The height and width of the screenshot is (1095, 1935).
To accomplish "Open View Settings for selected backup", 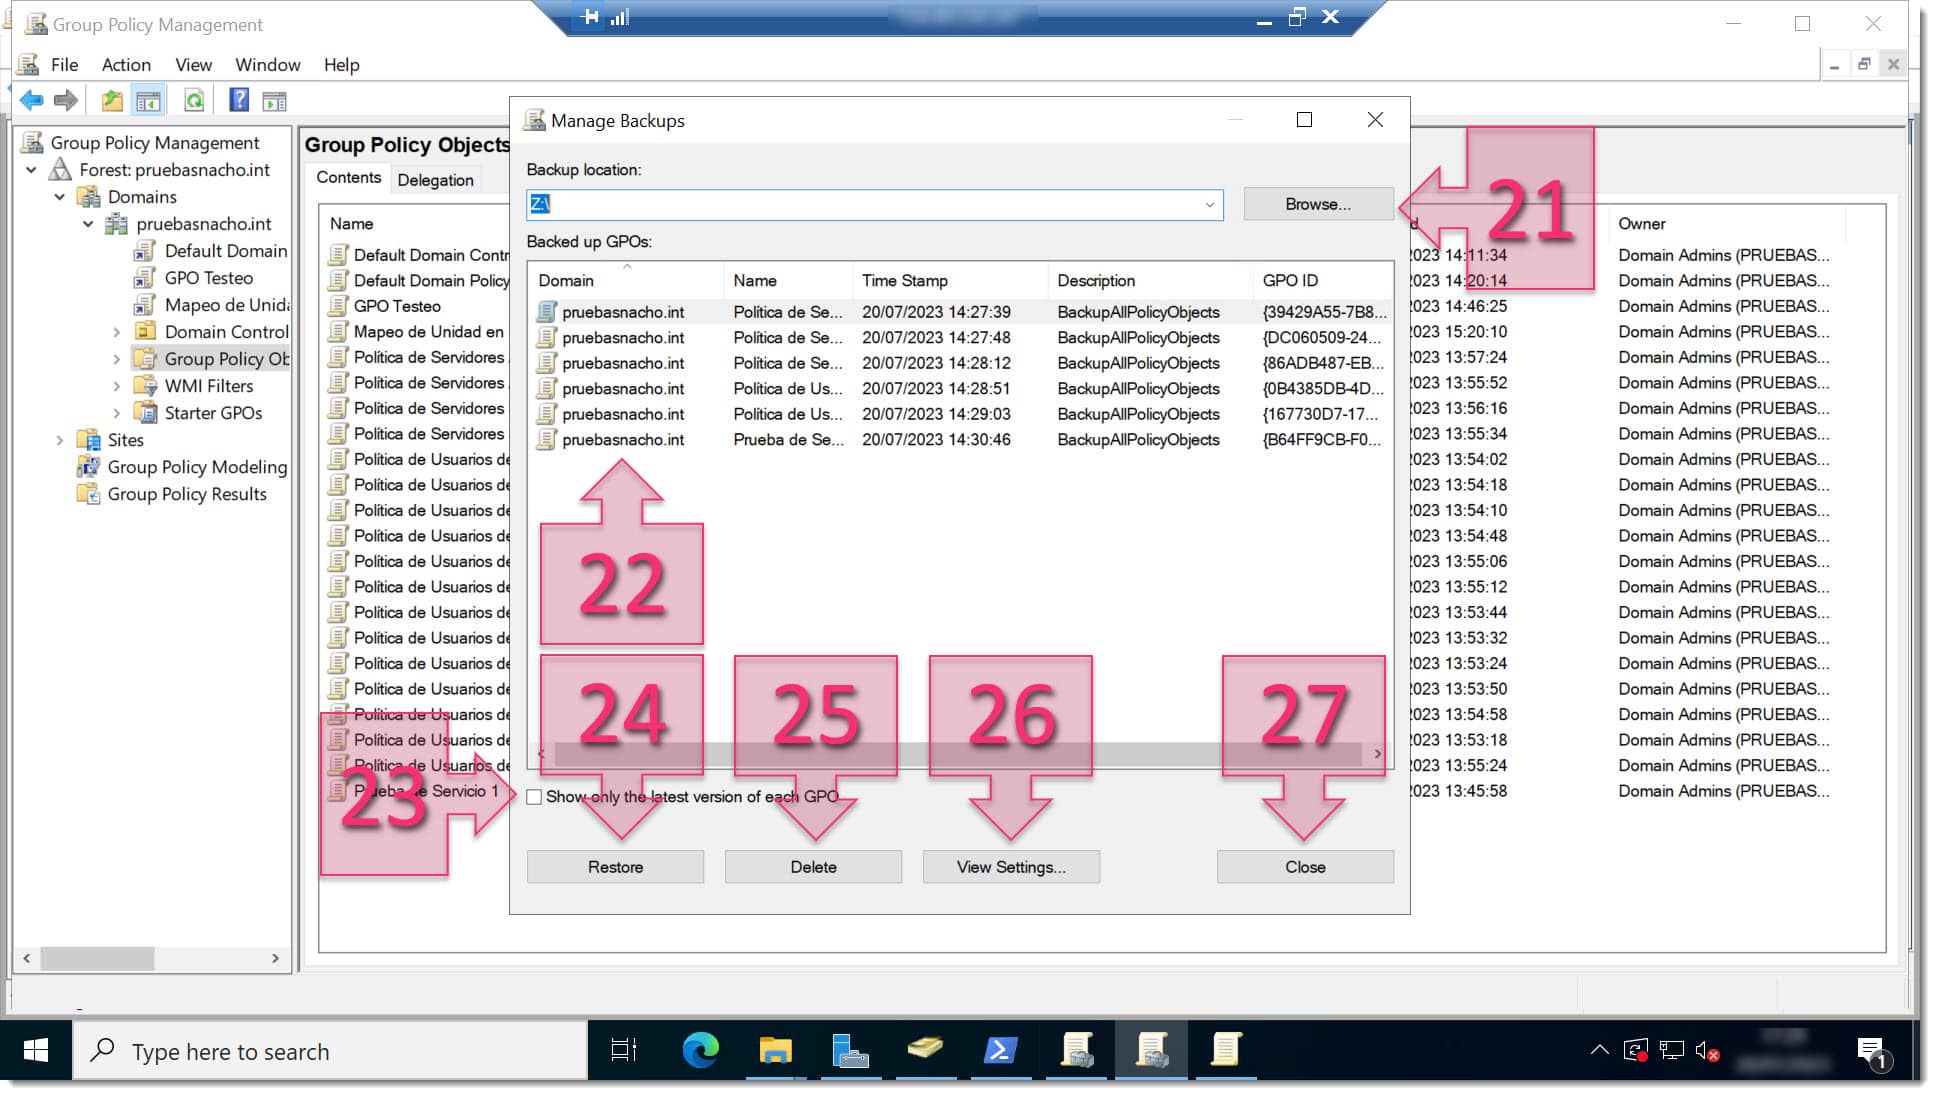I will [x=1011, y=866].
